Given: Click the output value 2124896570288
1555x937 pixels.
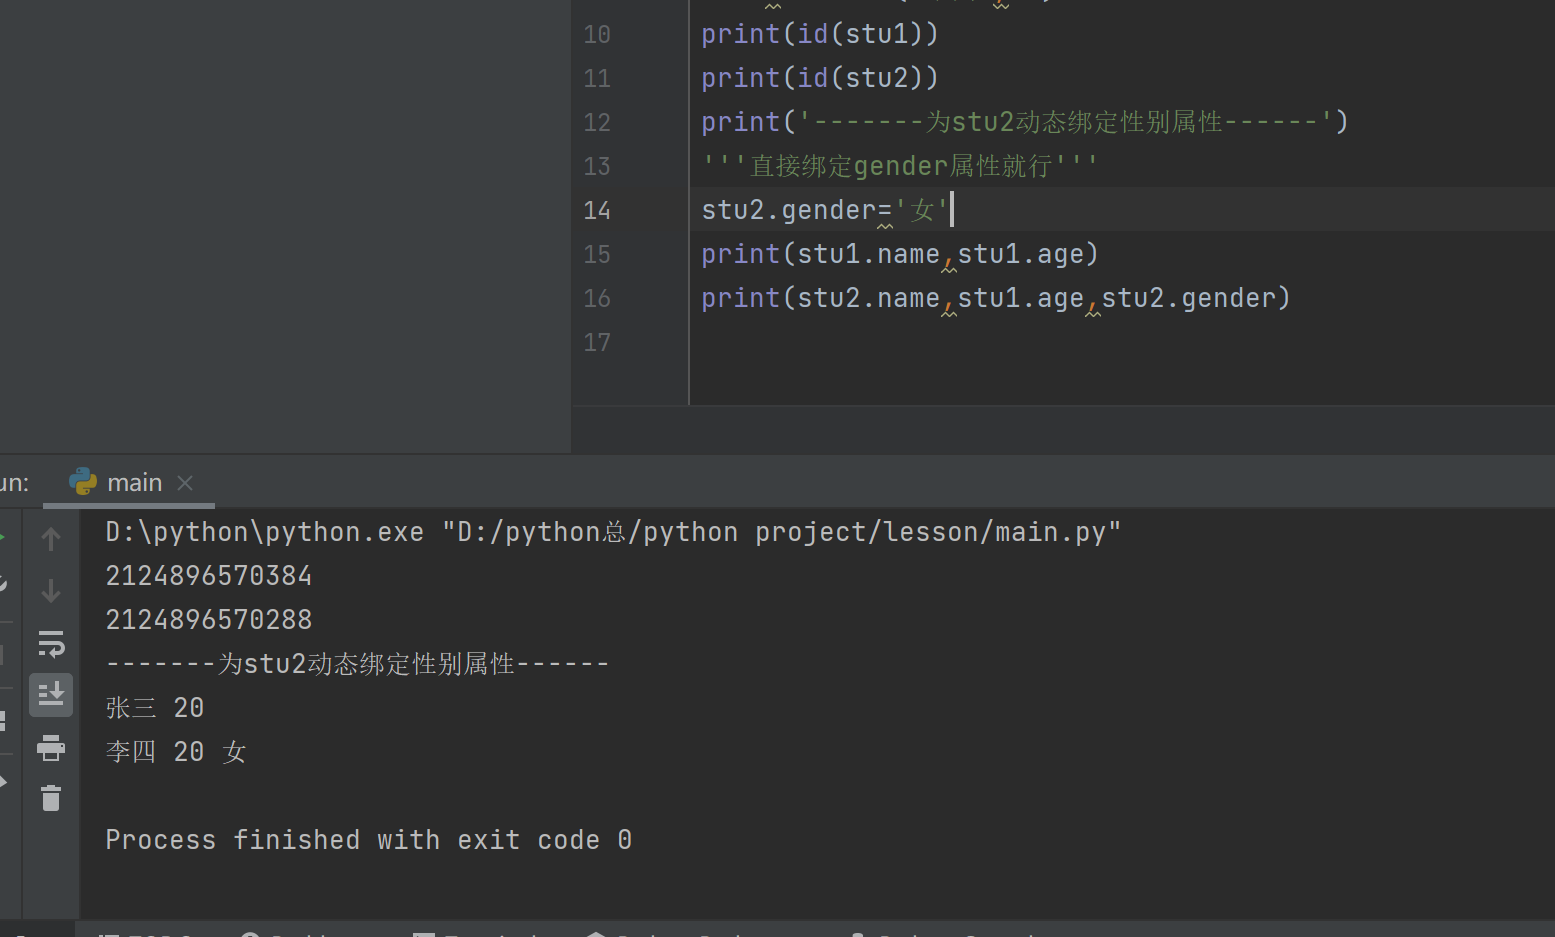Looking at the screenshot, I should (209, 620).
